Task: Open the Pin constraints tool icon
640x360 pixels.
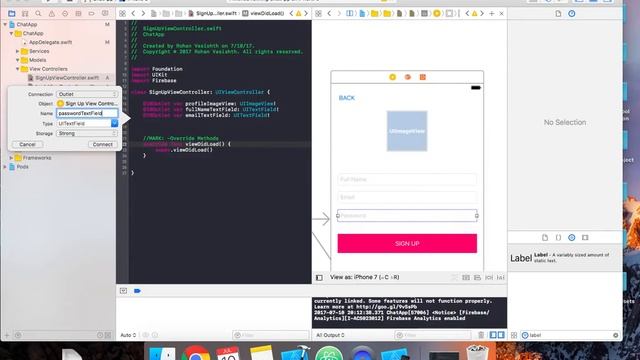Action: tap(489, 278)
